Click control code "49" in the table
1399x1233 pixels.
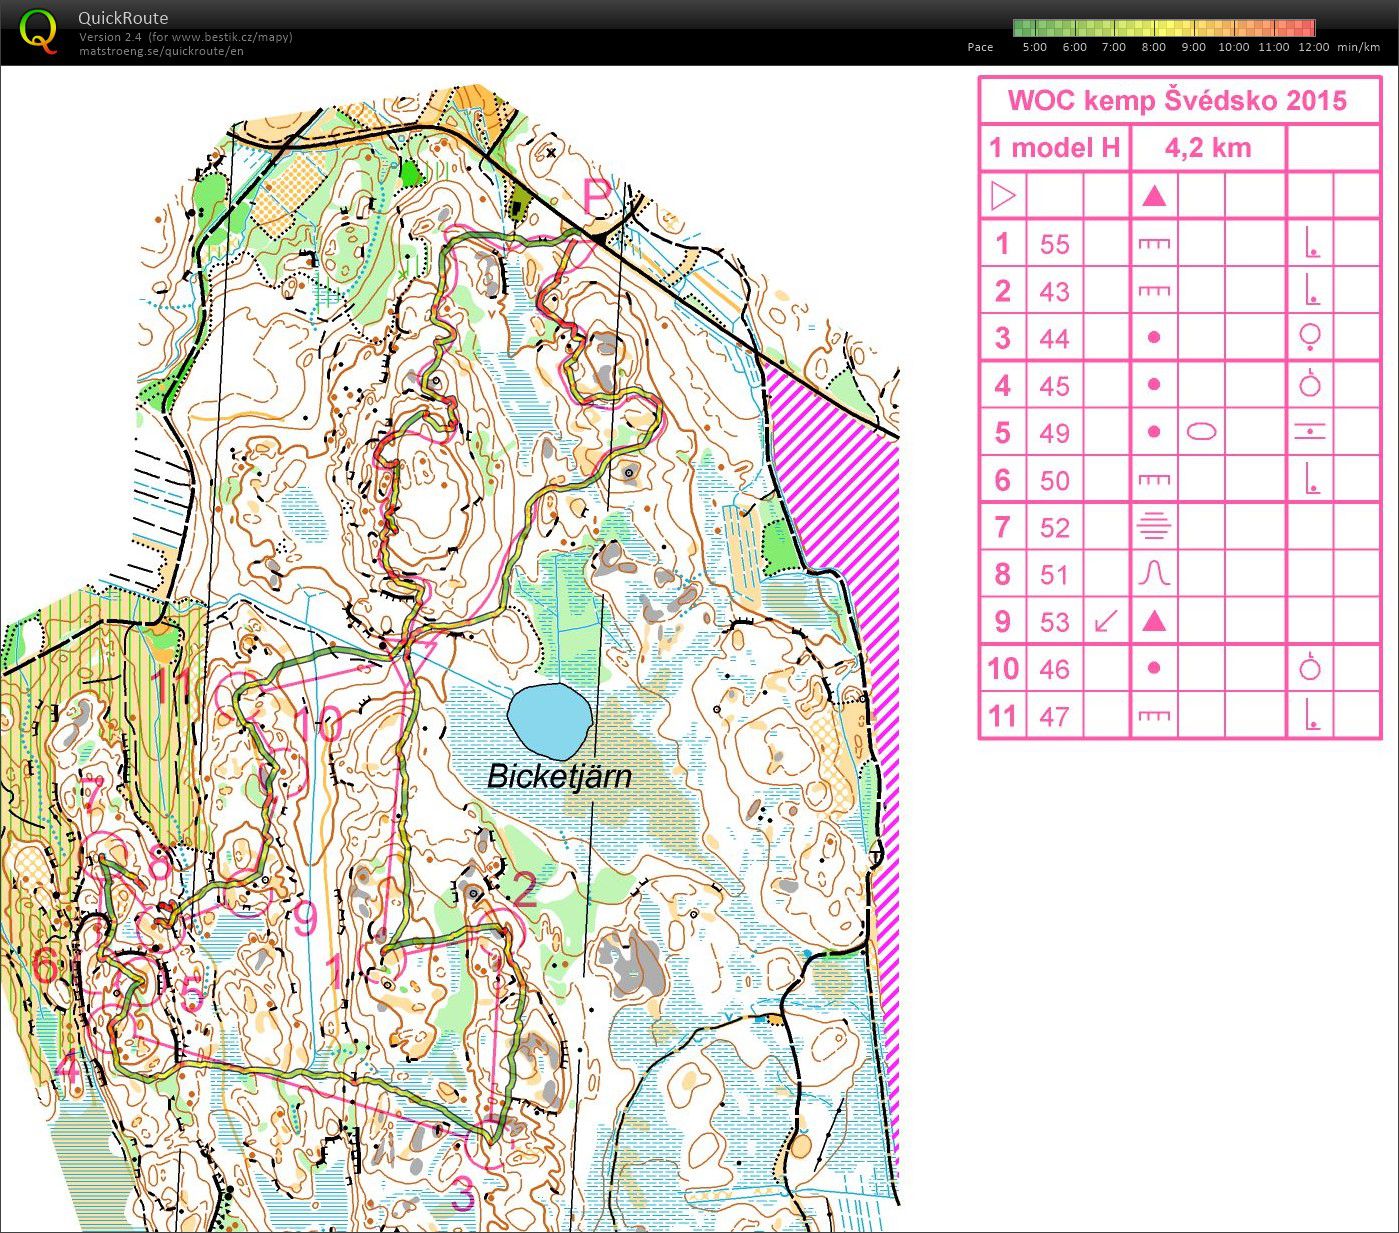(x=1054, y=433)
